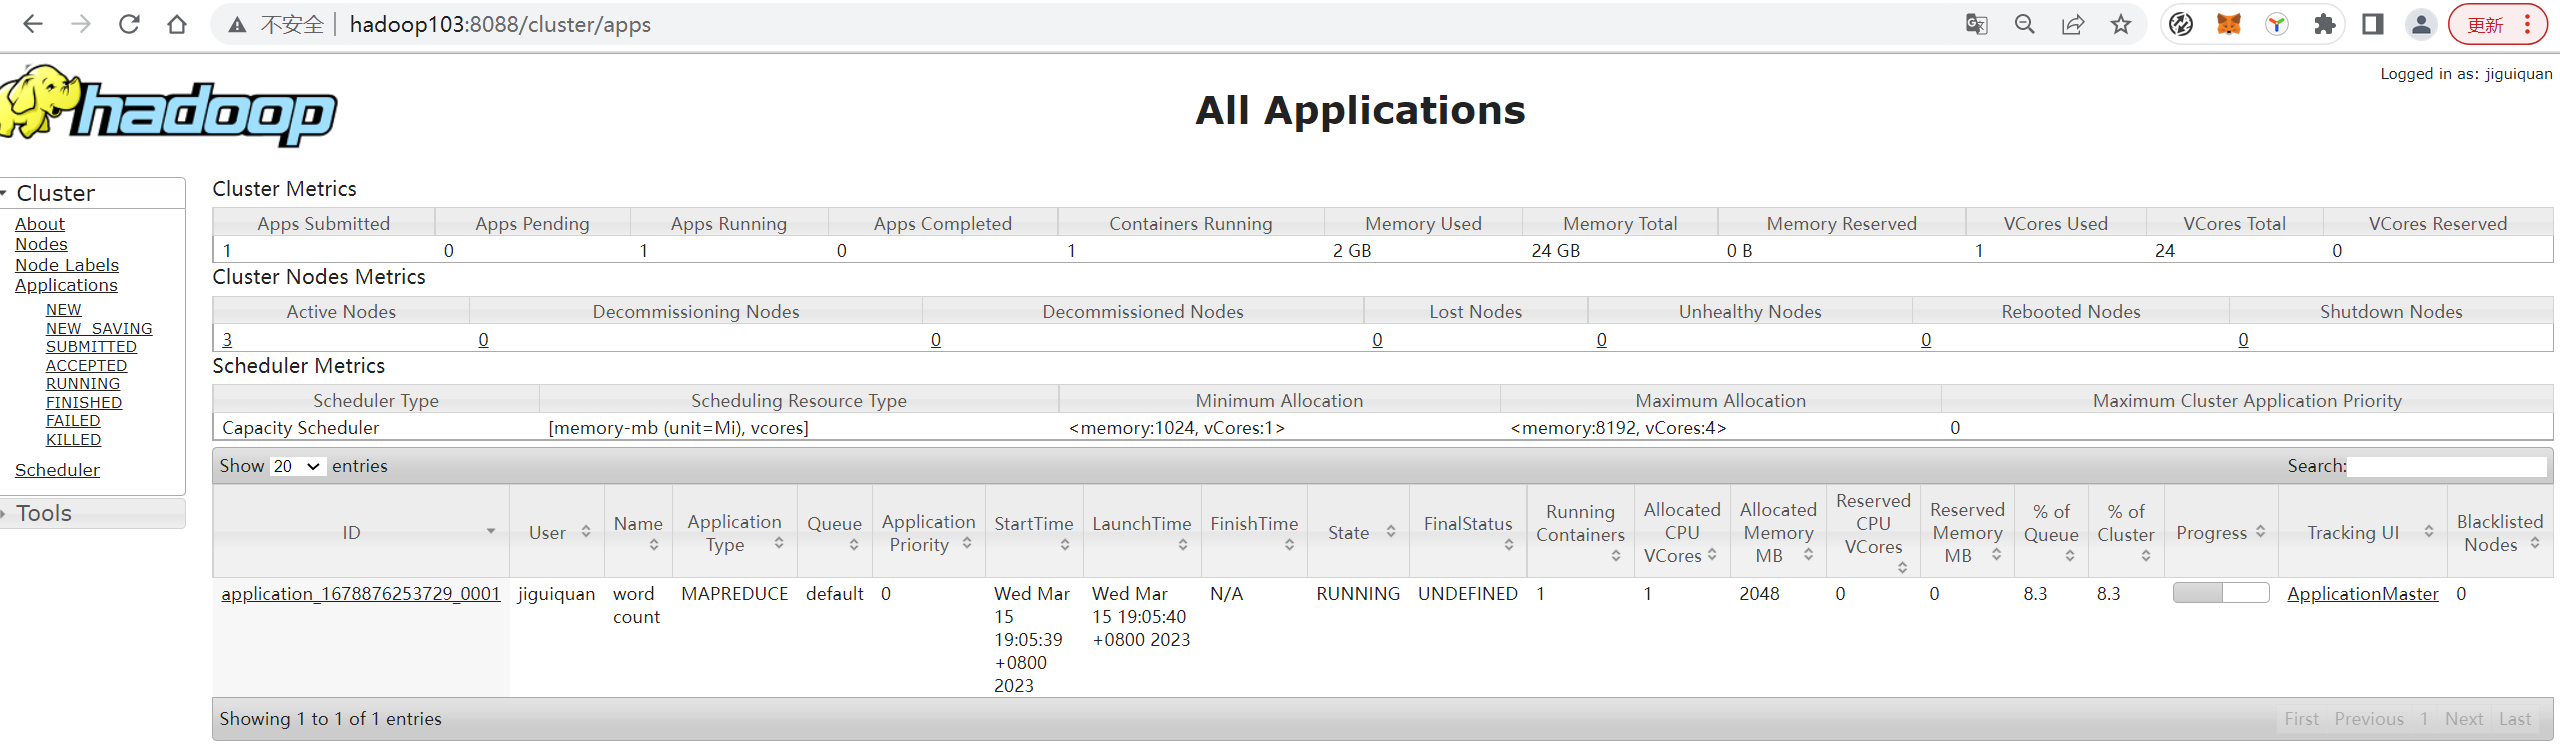Sort by Progress column
The height and width of the screenshot is (747, 2560).
point(2260,532)
